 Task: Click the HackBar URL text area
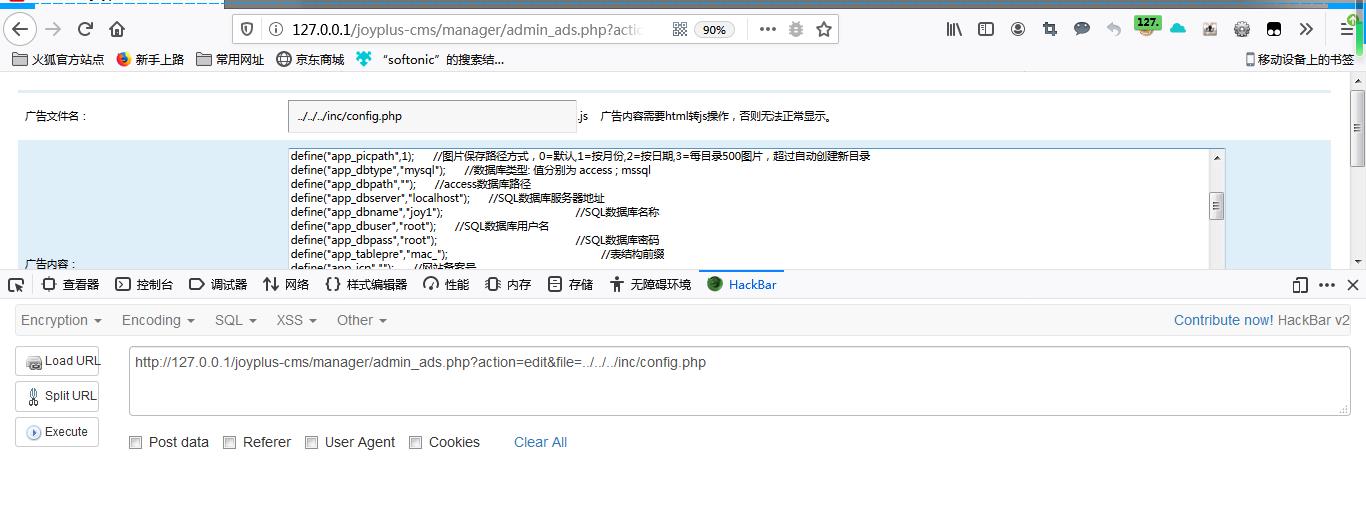[740, 381]
